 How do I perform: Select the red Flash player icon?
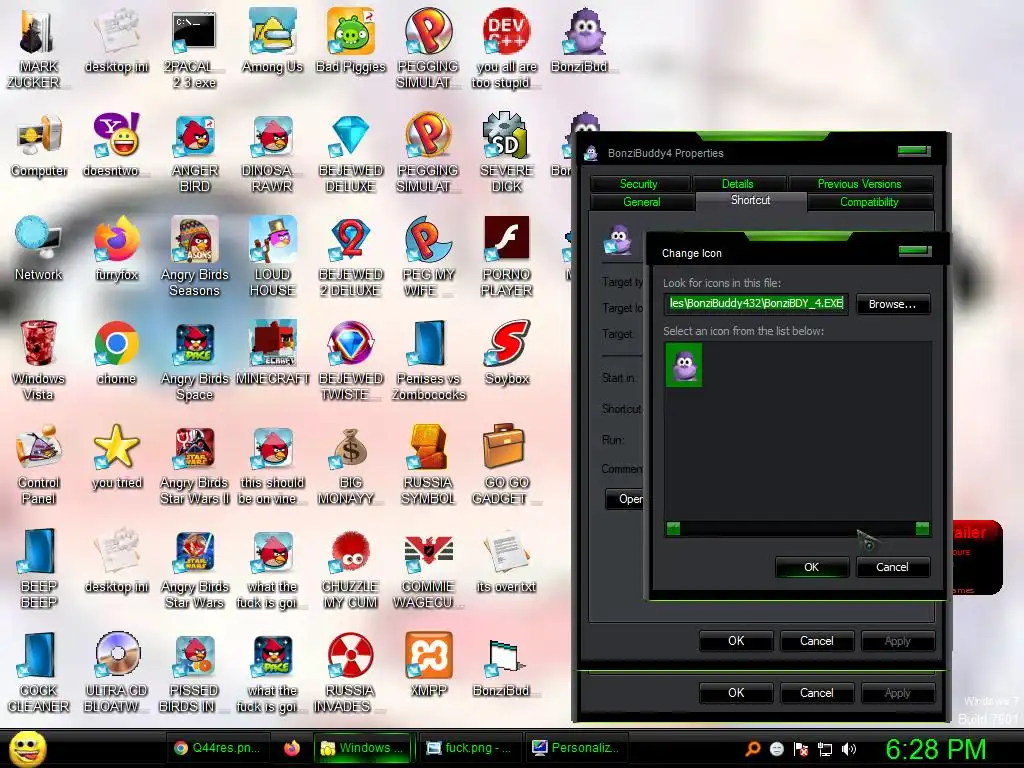(507, 239)
